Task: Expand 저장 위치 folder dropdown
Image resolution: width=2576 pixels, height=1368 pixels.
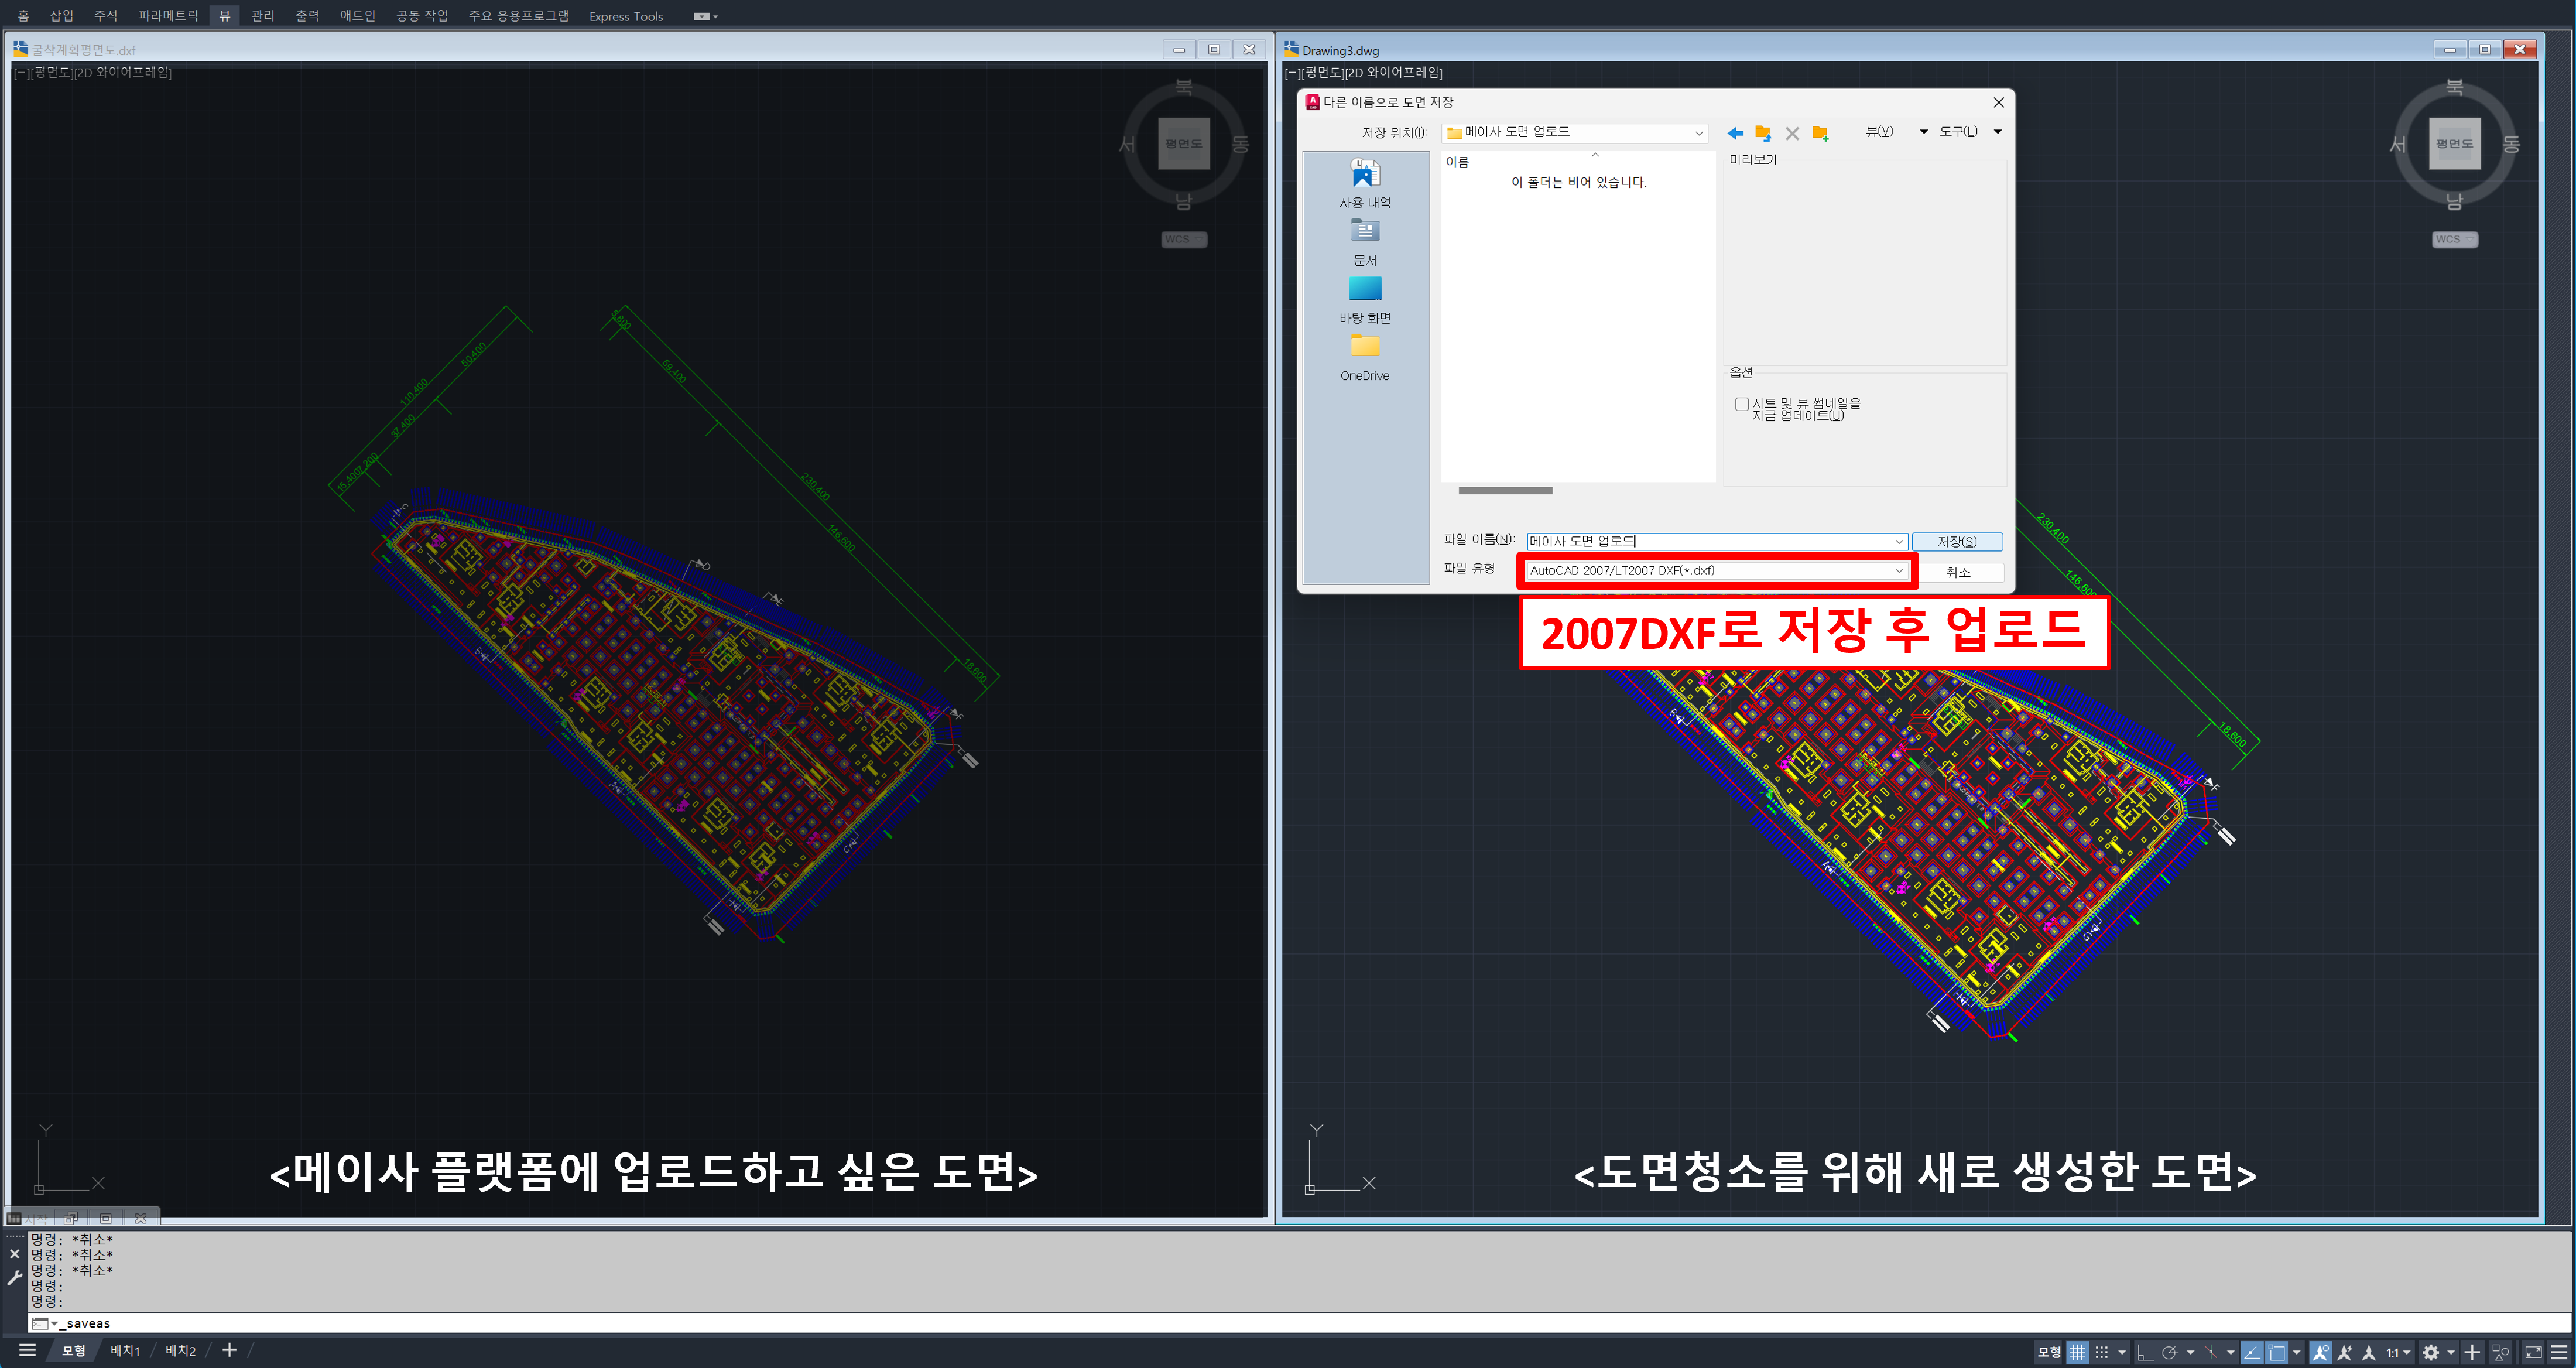Action: [1698, 133]
